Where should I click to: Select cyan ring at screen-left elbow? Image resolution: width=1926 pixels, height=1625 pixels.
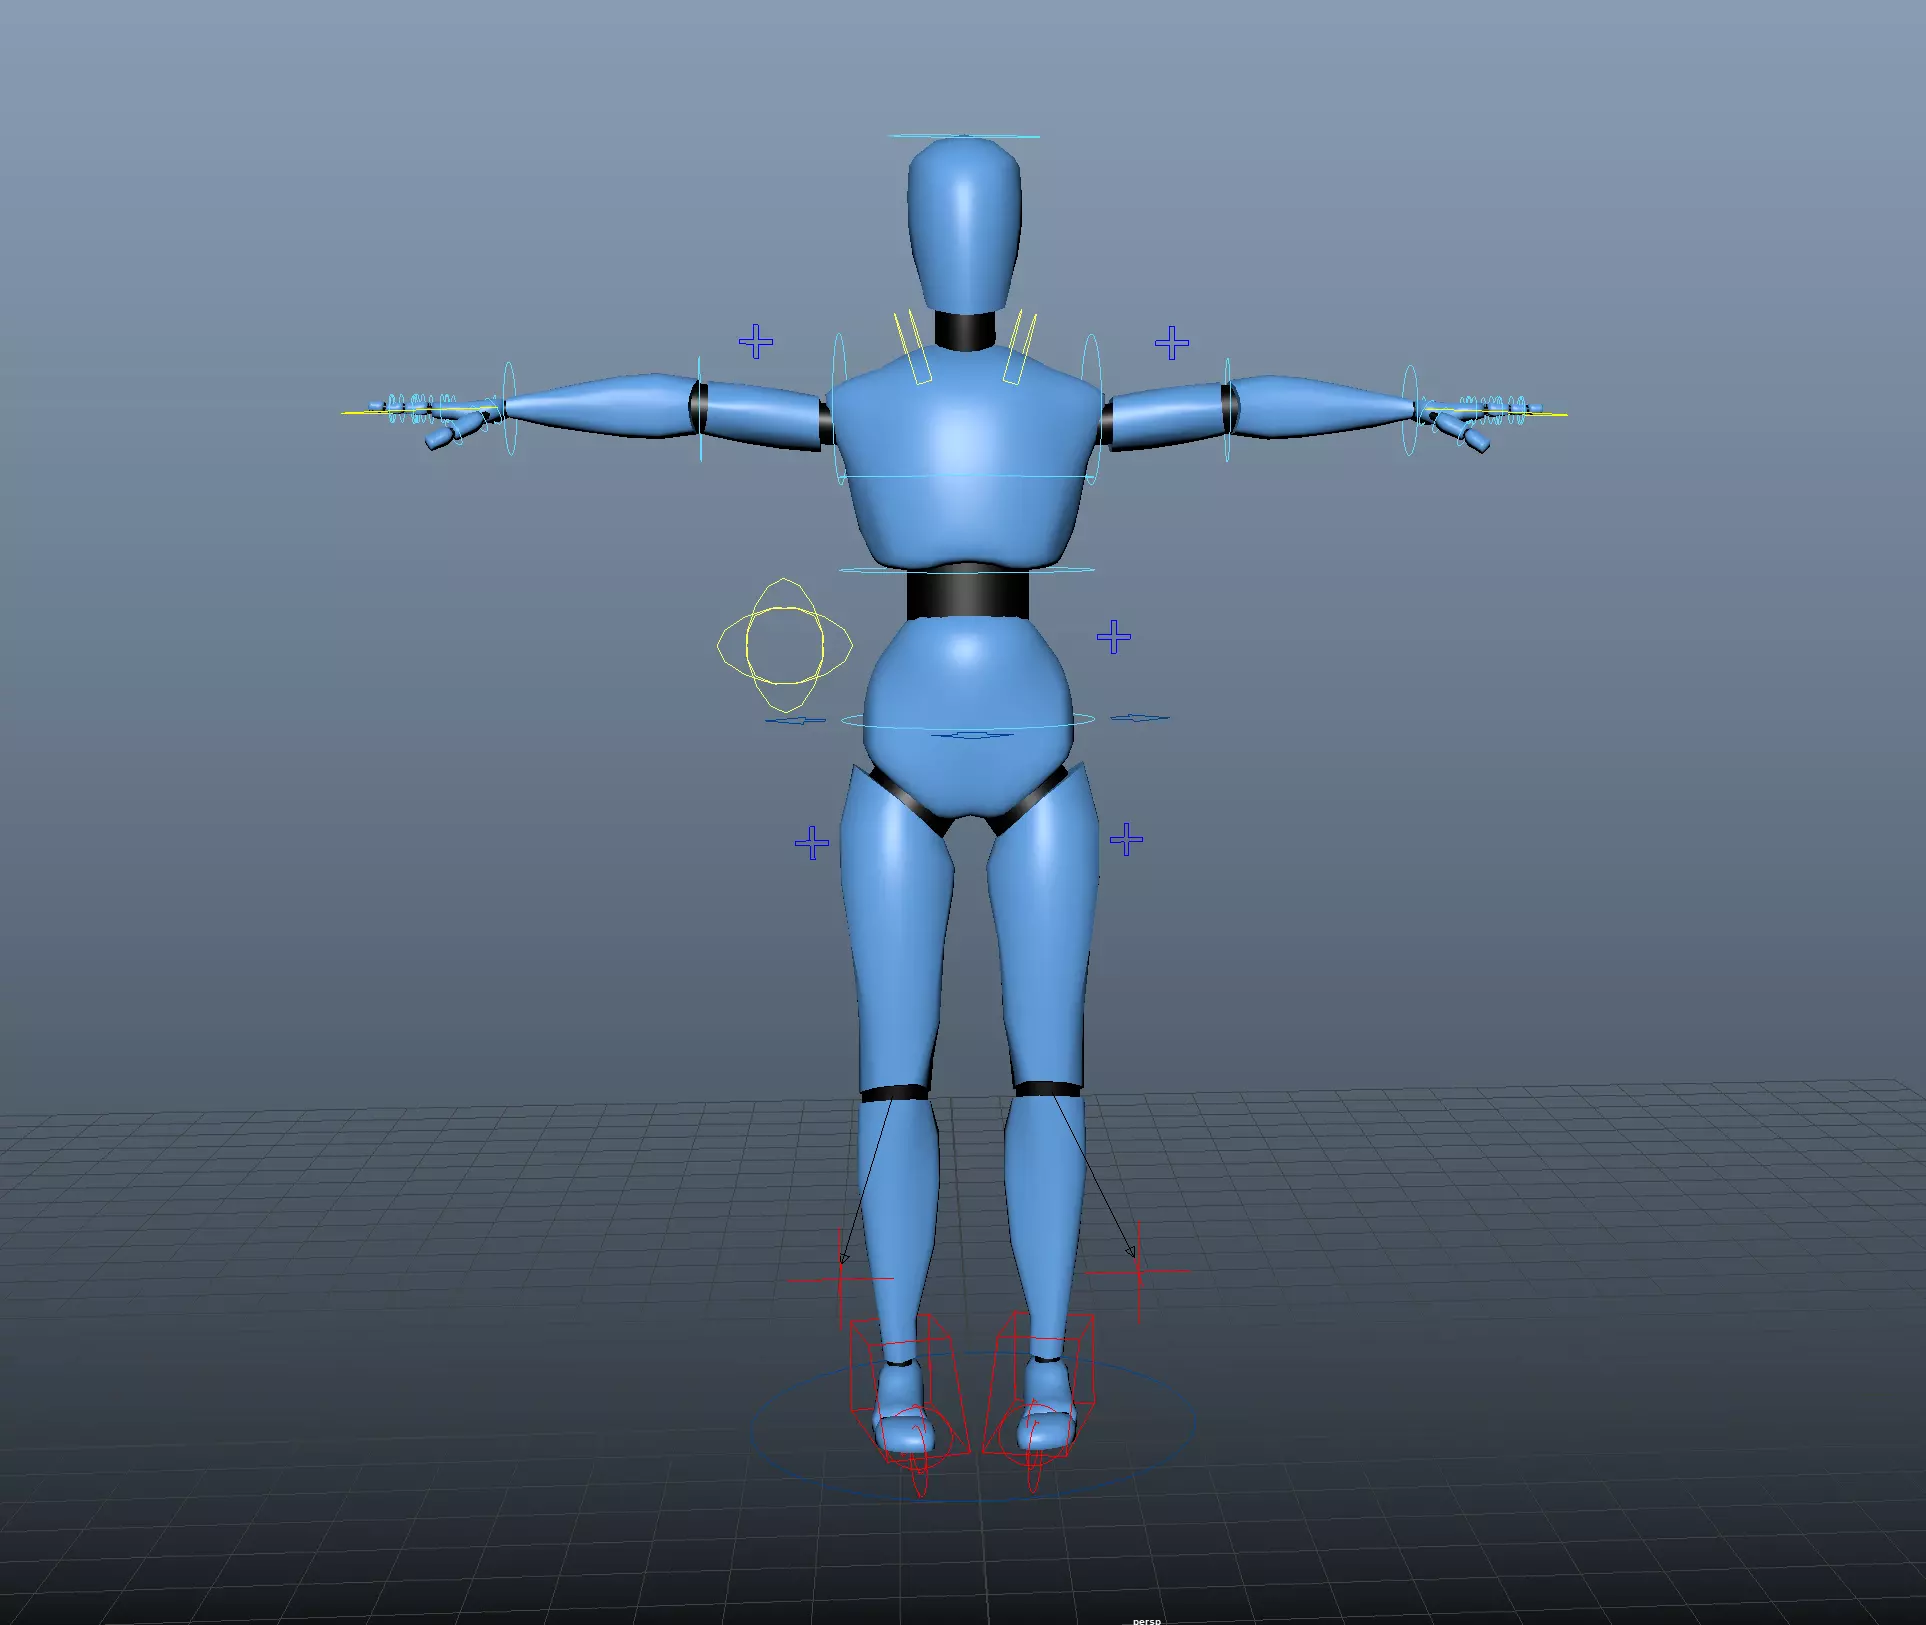(700, 408)
